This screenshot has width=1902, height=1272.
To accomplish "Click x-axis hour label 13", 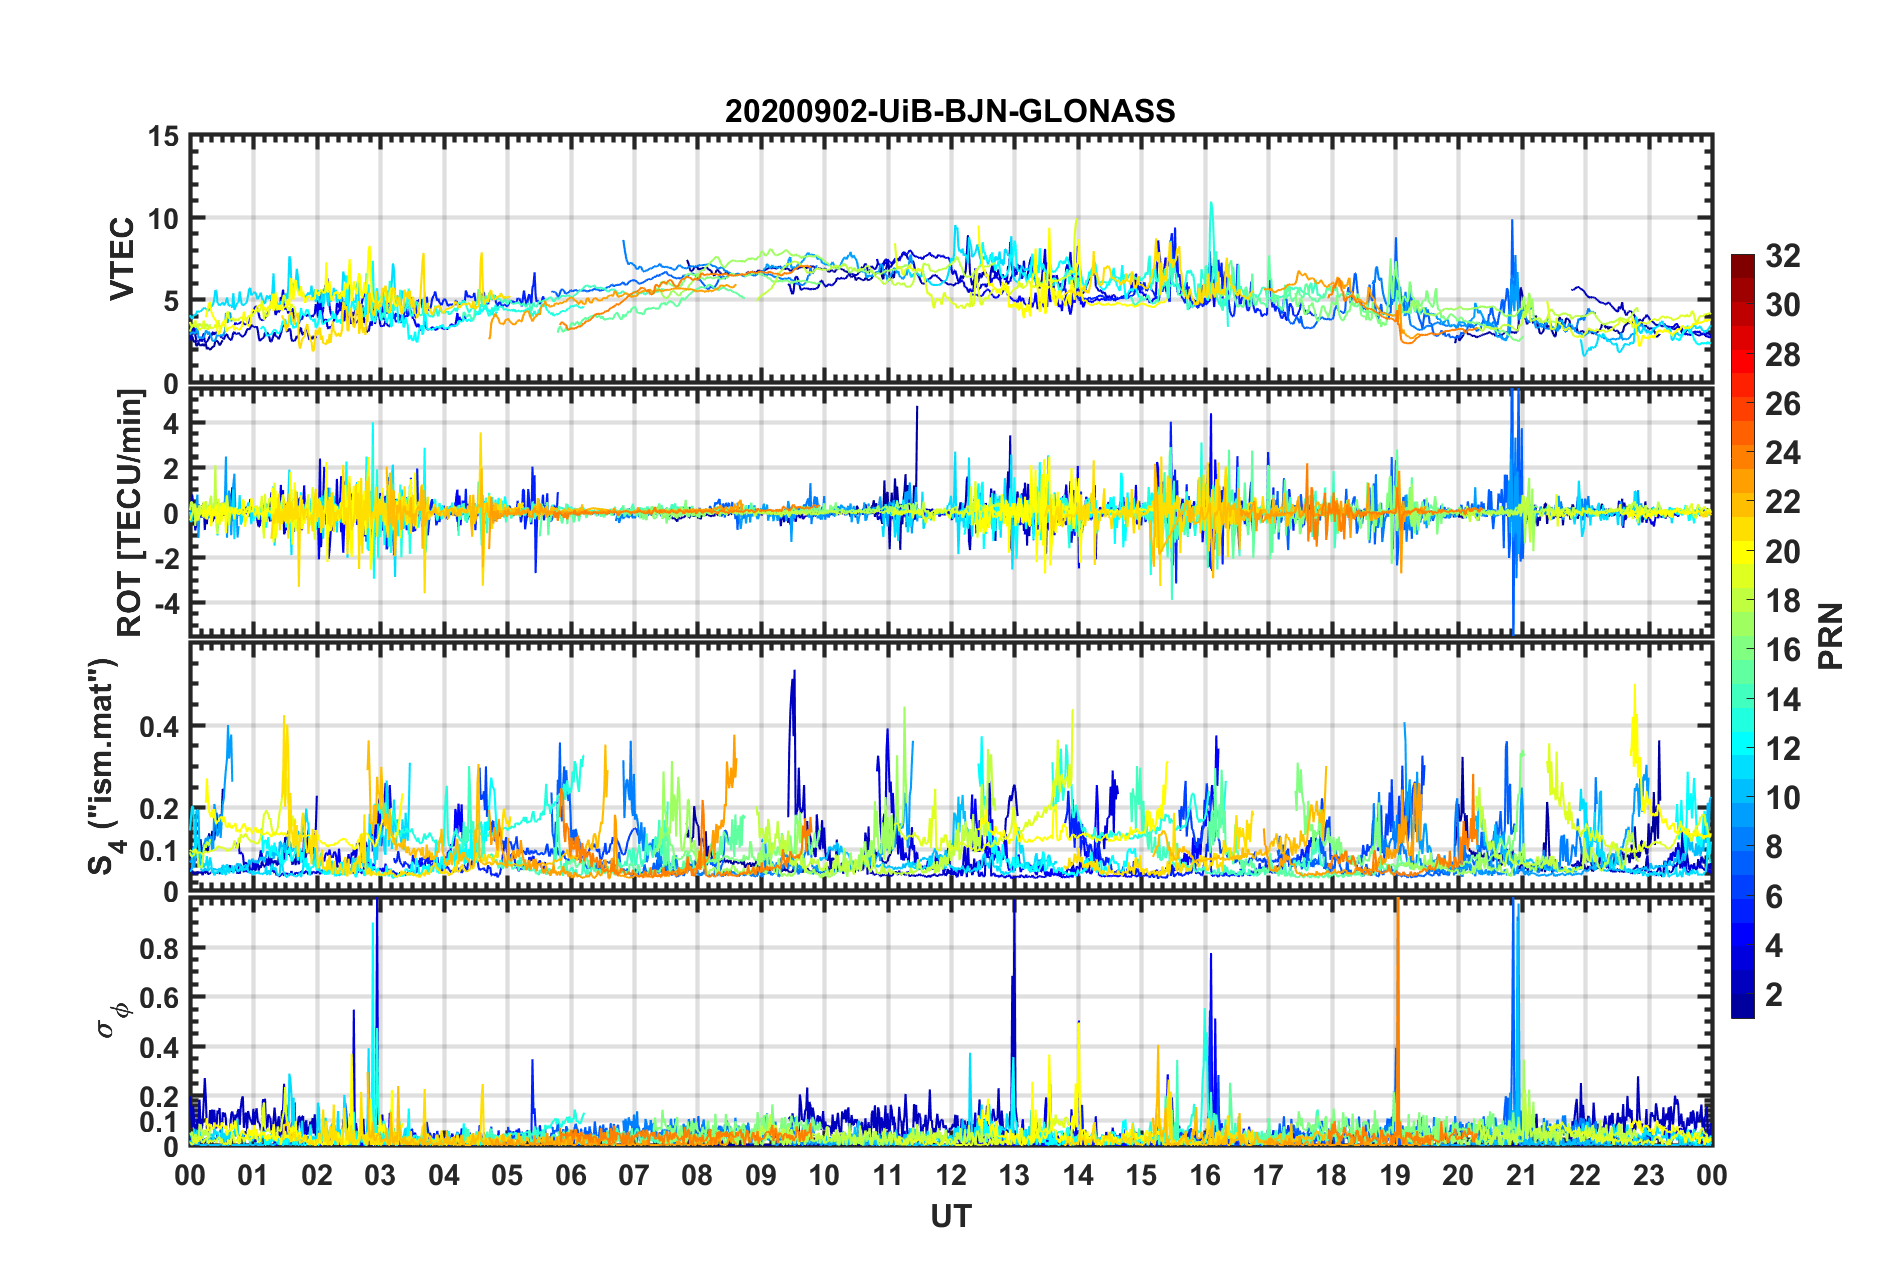I will (1014, 1175).
